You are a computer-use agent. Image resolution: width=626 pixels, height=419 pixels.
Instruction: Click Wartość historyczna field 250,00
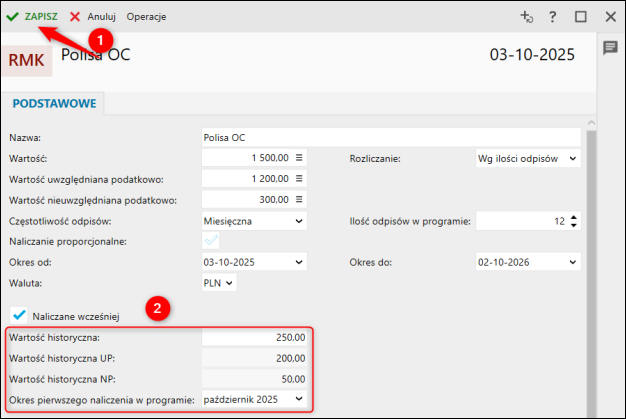(x=254, y=338)
